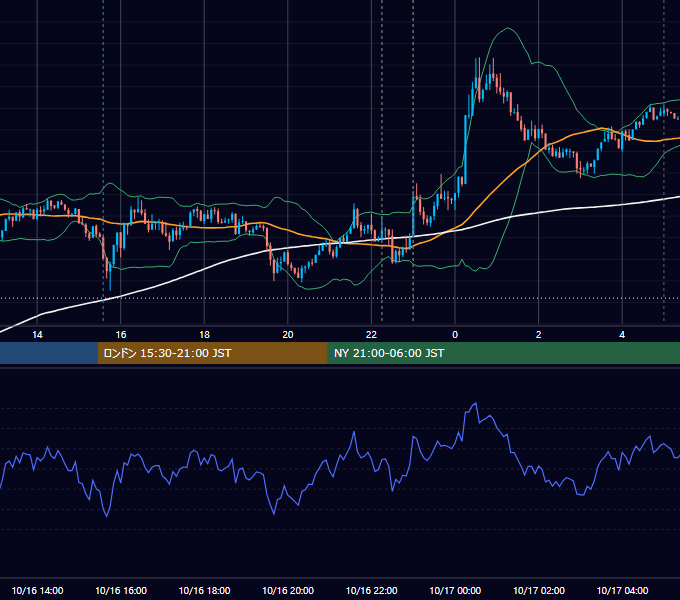
Task: Click the upper Bollinger band's peak after 01:00
Action: tap(507, 28)
